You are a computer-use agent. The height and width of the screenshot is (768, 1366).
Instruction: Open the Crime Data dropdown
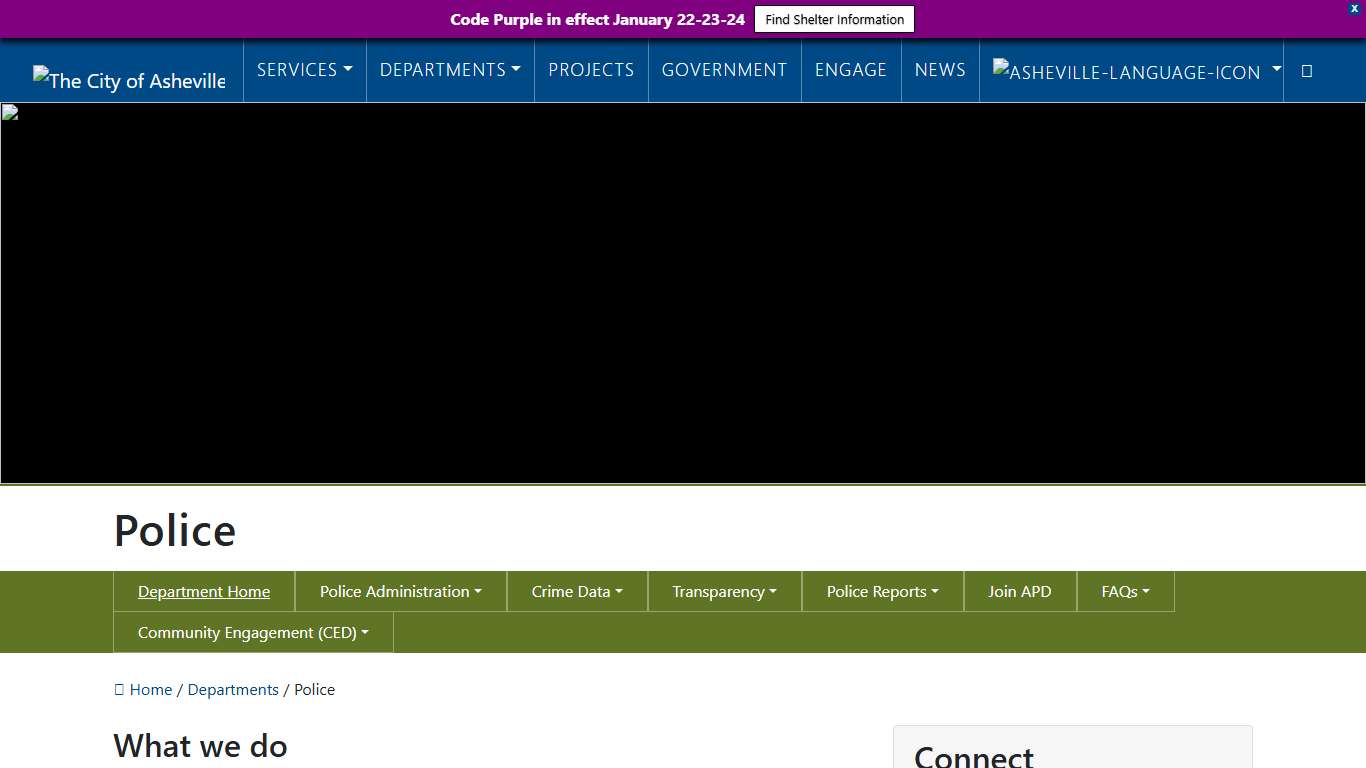(577, 591)
